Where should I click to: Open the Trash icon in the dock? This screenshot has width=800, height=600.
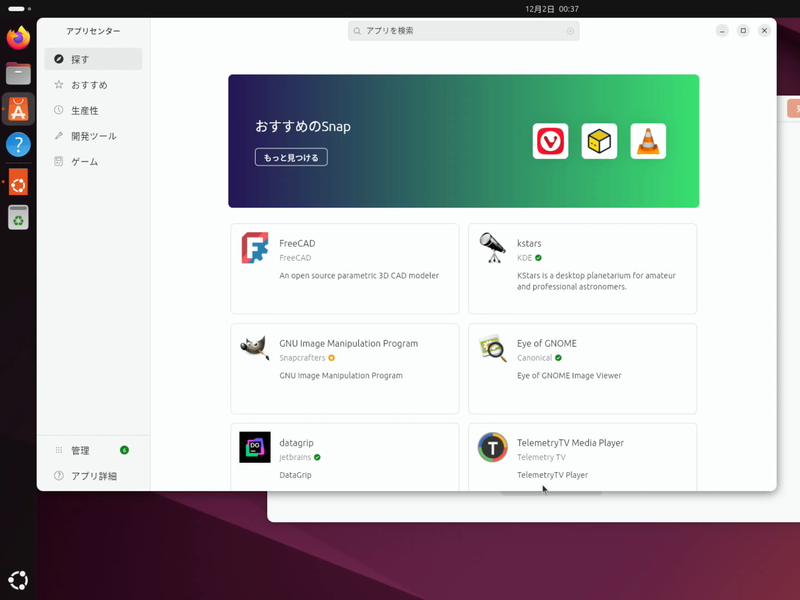(x=18, y=217)
